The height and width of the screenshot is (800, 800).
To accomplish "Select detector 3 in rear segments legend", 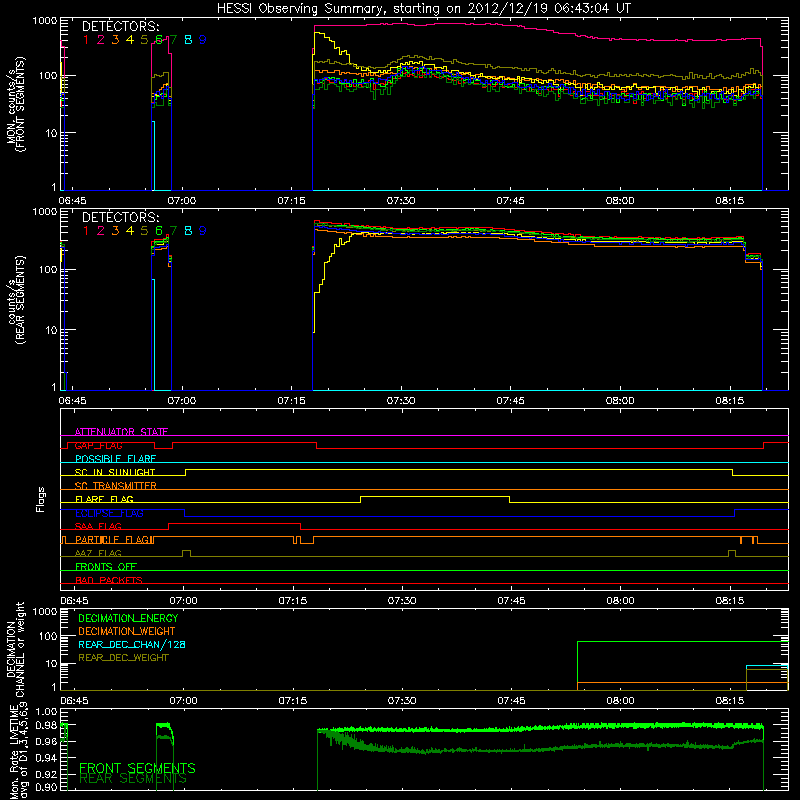I will [x=115, y=231].
